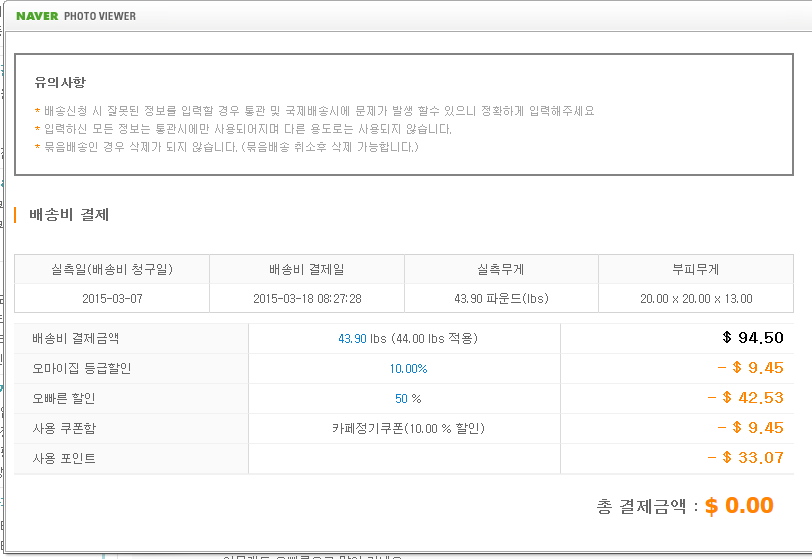
Task: Select the 부피무게 column header
Action: (x=695, y=269)
